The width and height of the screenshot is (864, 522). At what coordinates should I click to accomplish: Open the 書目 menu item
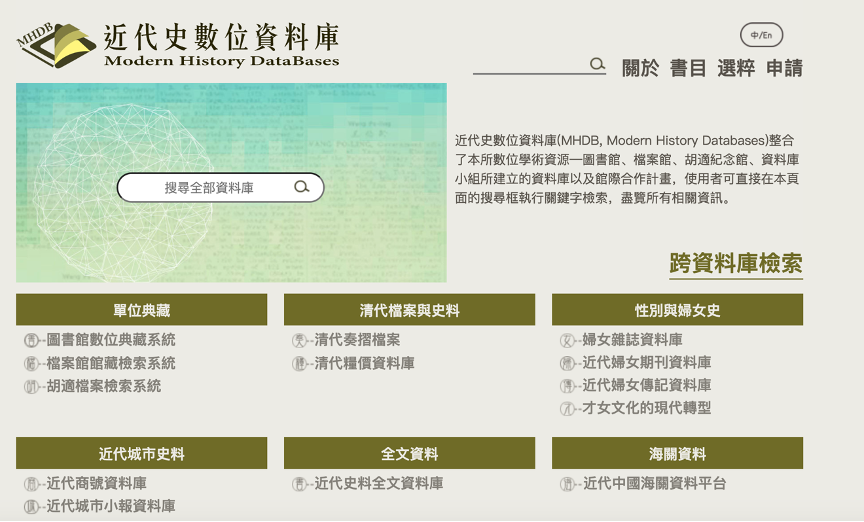688,68
